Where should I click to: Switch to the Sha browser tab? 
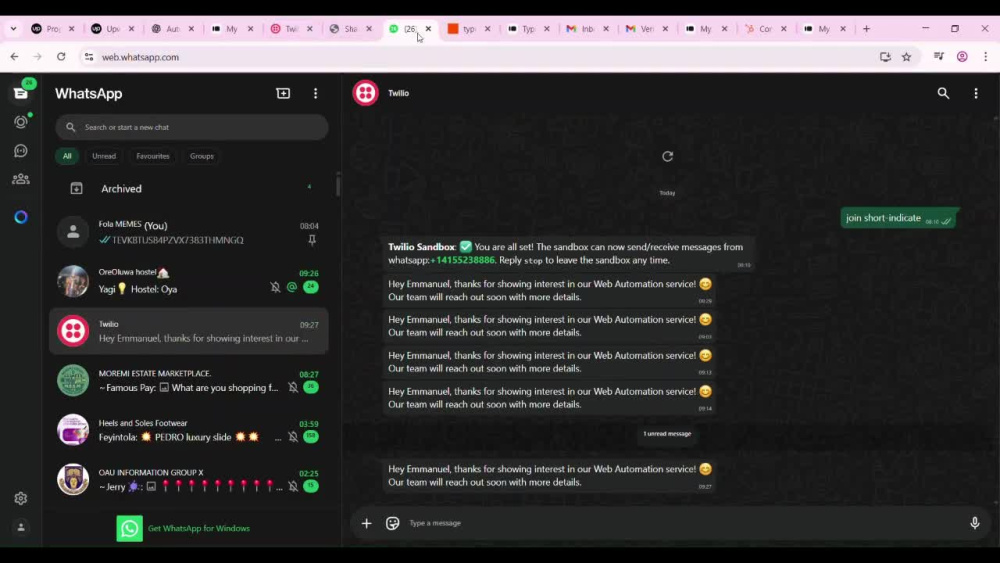point(351,29)
